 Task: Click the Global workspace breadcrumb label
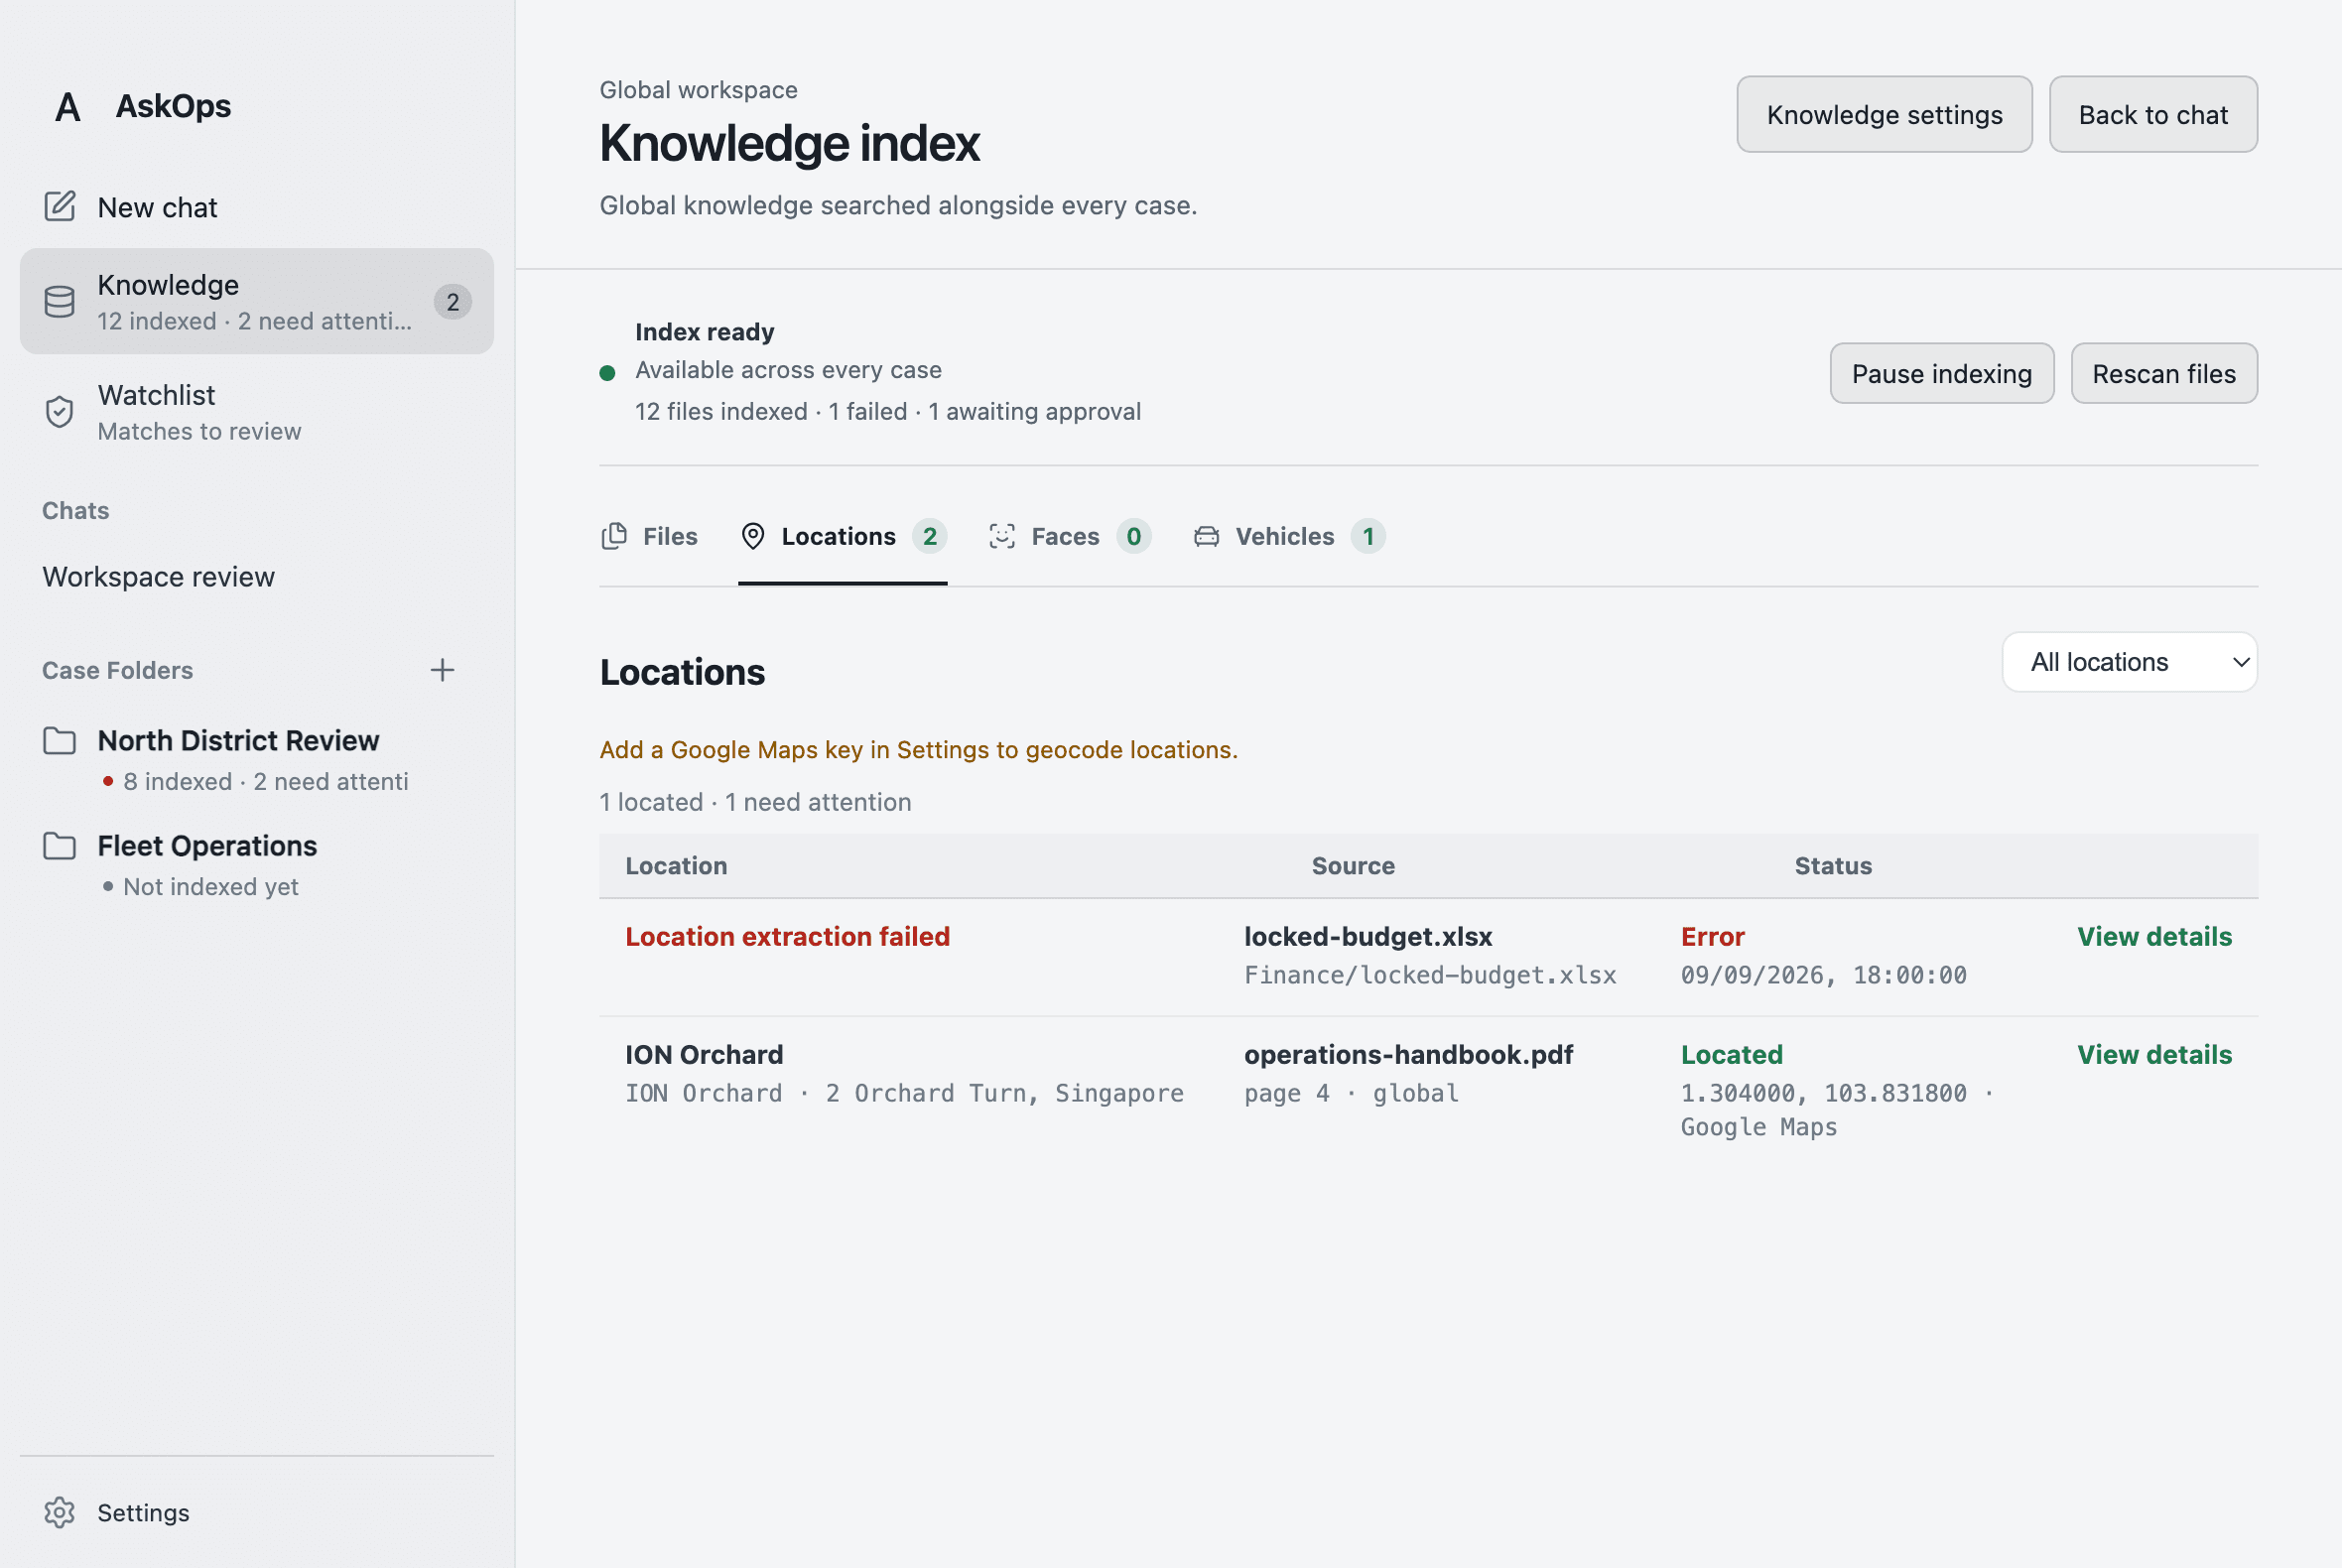tap(698, 90)
